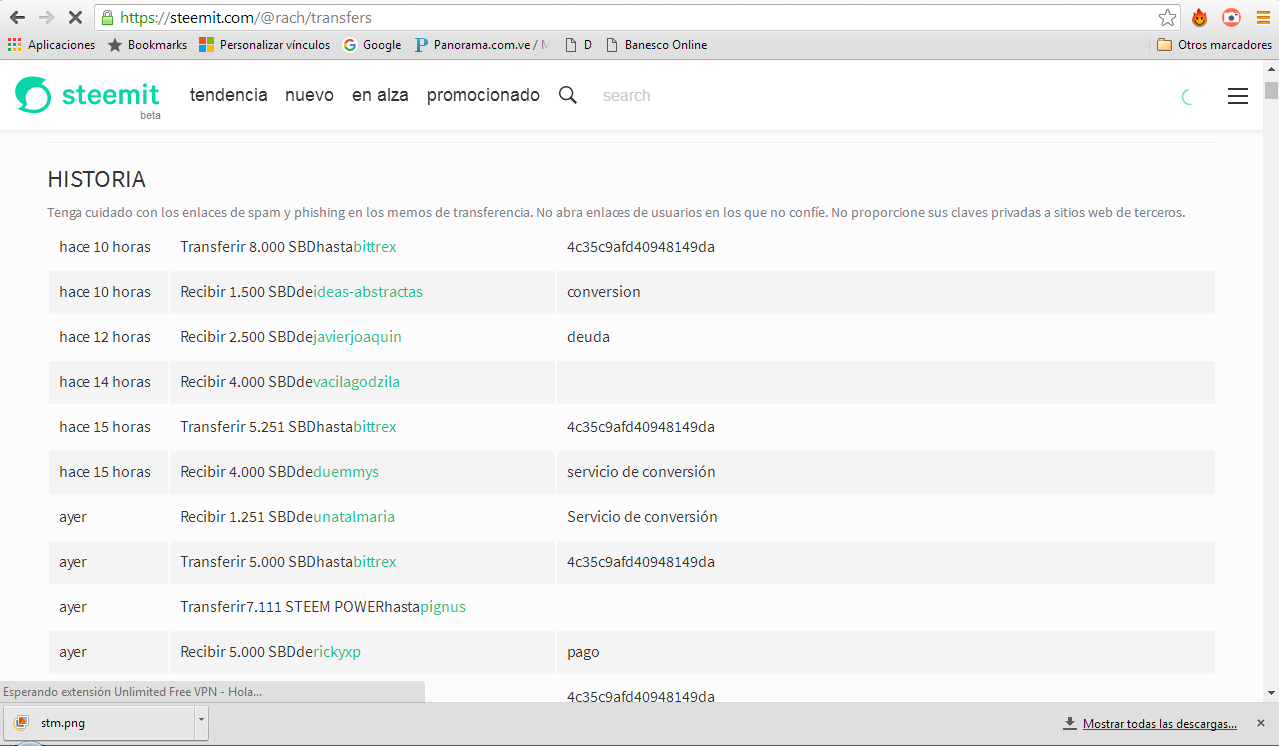Click the scrollbar down arrow
This screenshot has width=1279, height=746.
pos(1271,692)
